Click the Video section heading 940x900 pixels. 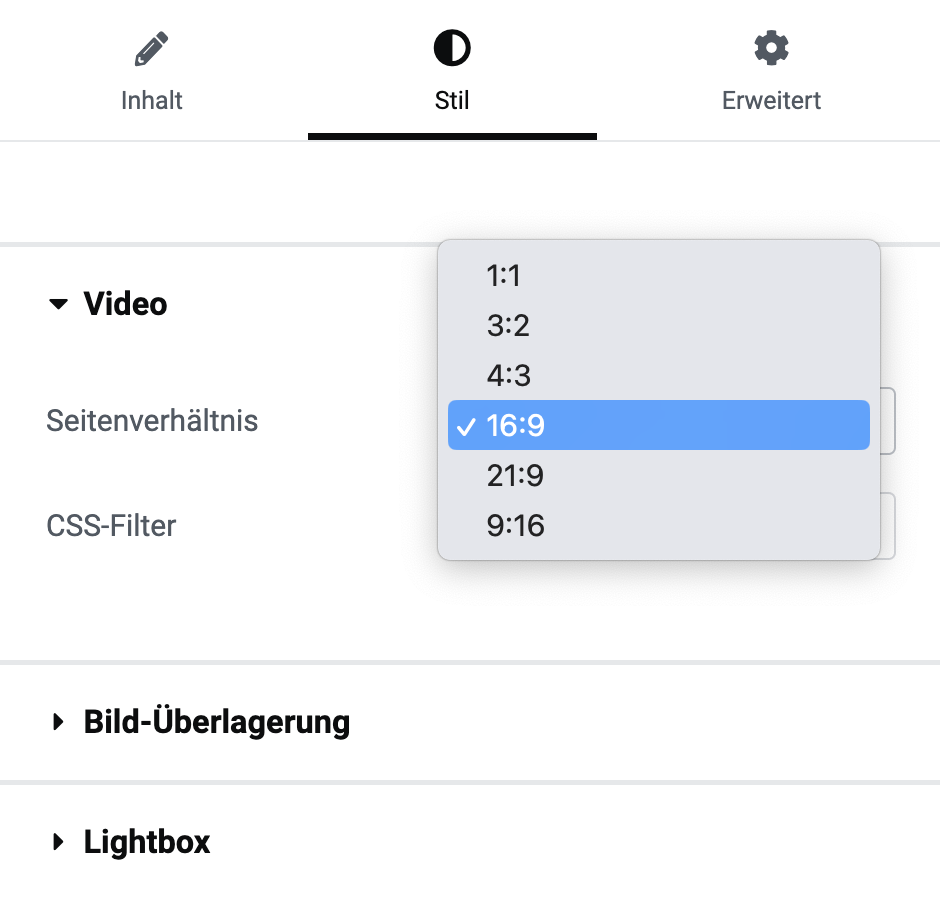pyautogui.click(x=125, y=303)
